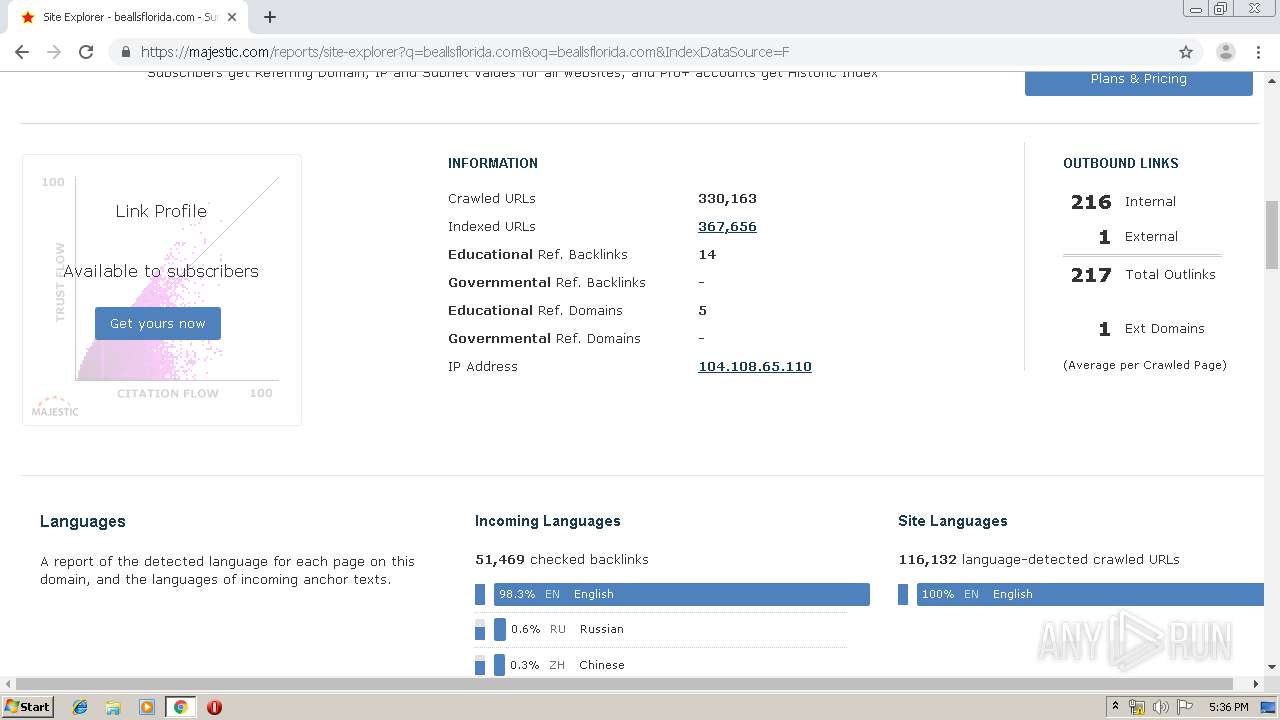
Task: Go back to the previous page
Action: (x=22, y=52)
